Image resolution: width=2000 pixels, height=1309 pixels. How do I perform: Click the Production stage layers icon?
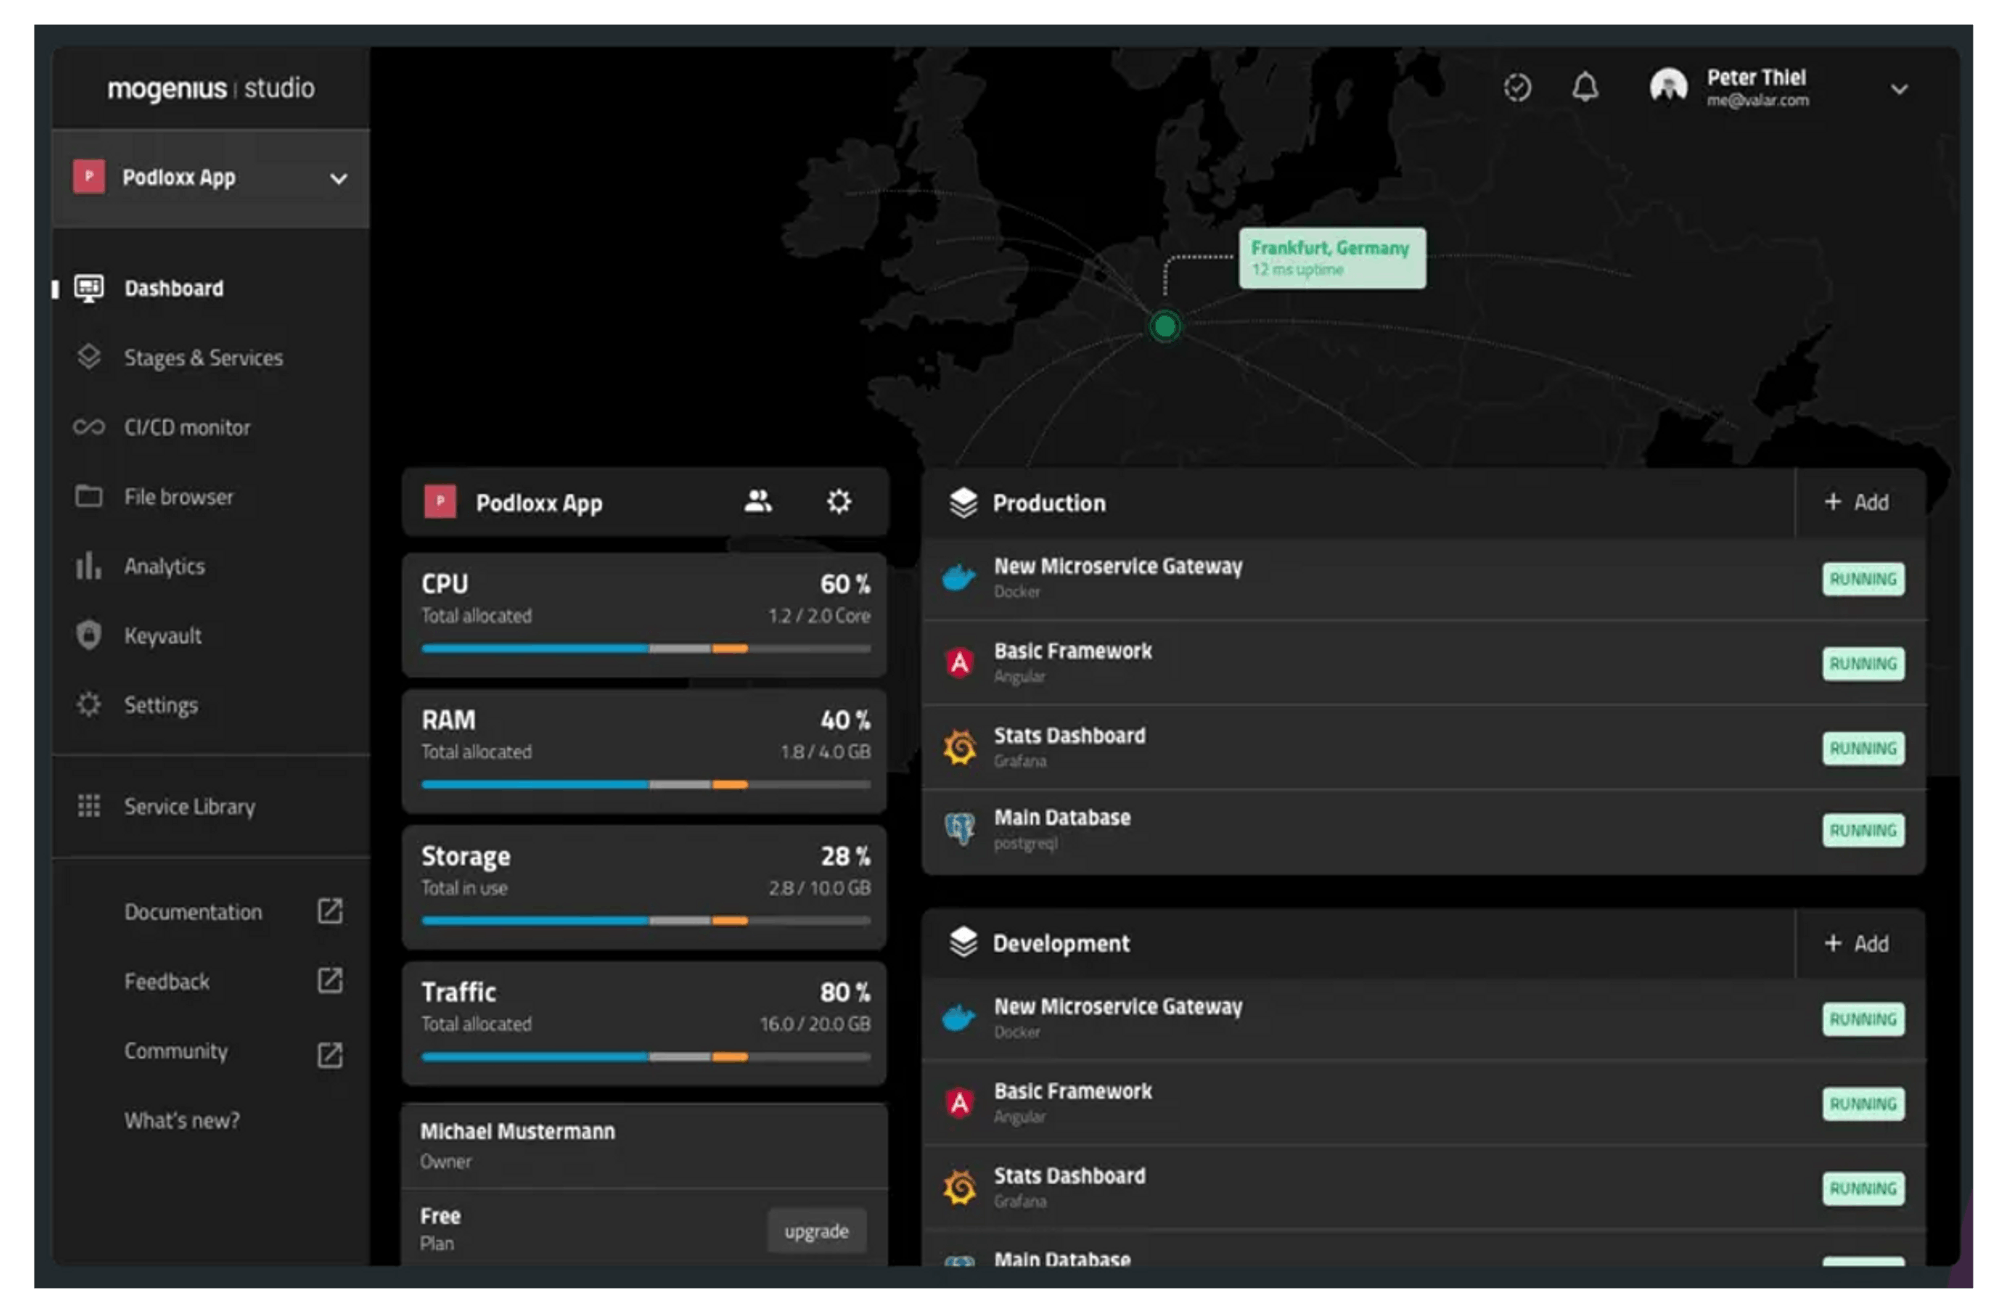(x=963, y=503)
